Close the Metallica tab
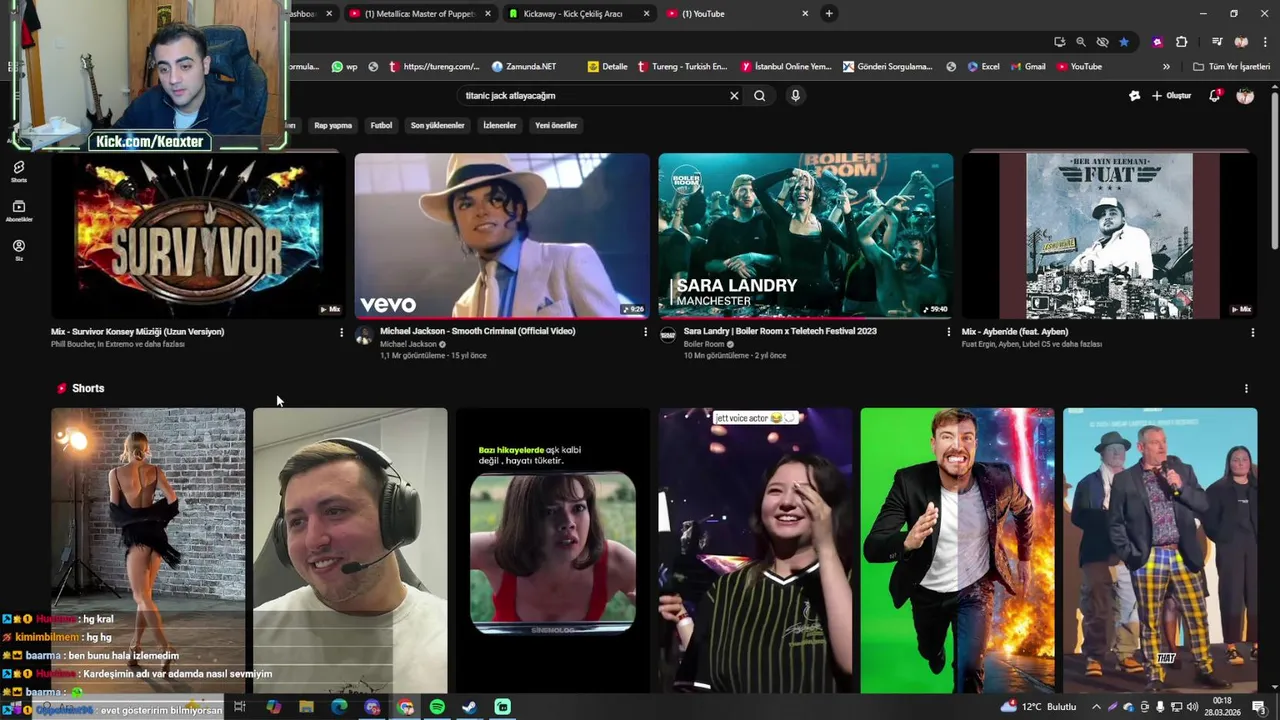This screenshot has height=720, width=1280. click(488, 14)
